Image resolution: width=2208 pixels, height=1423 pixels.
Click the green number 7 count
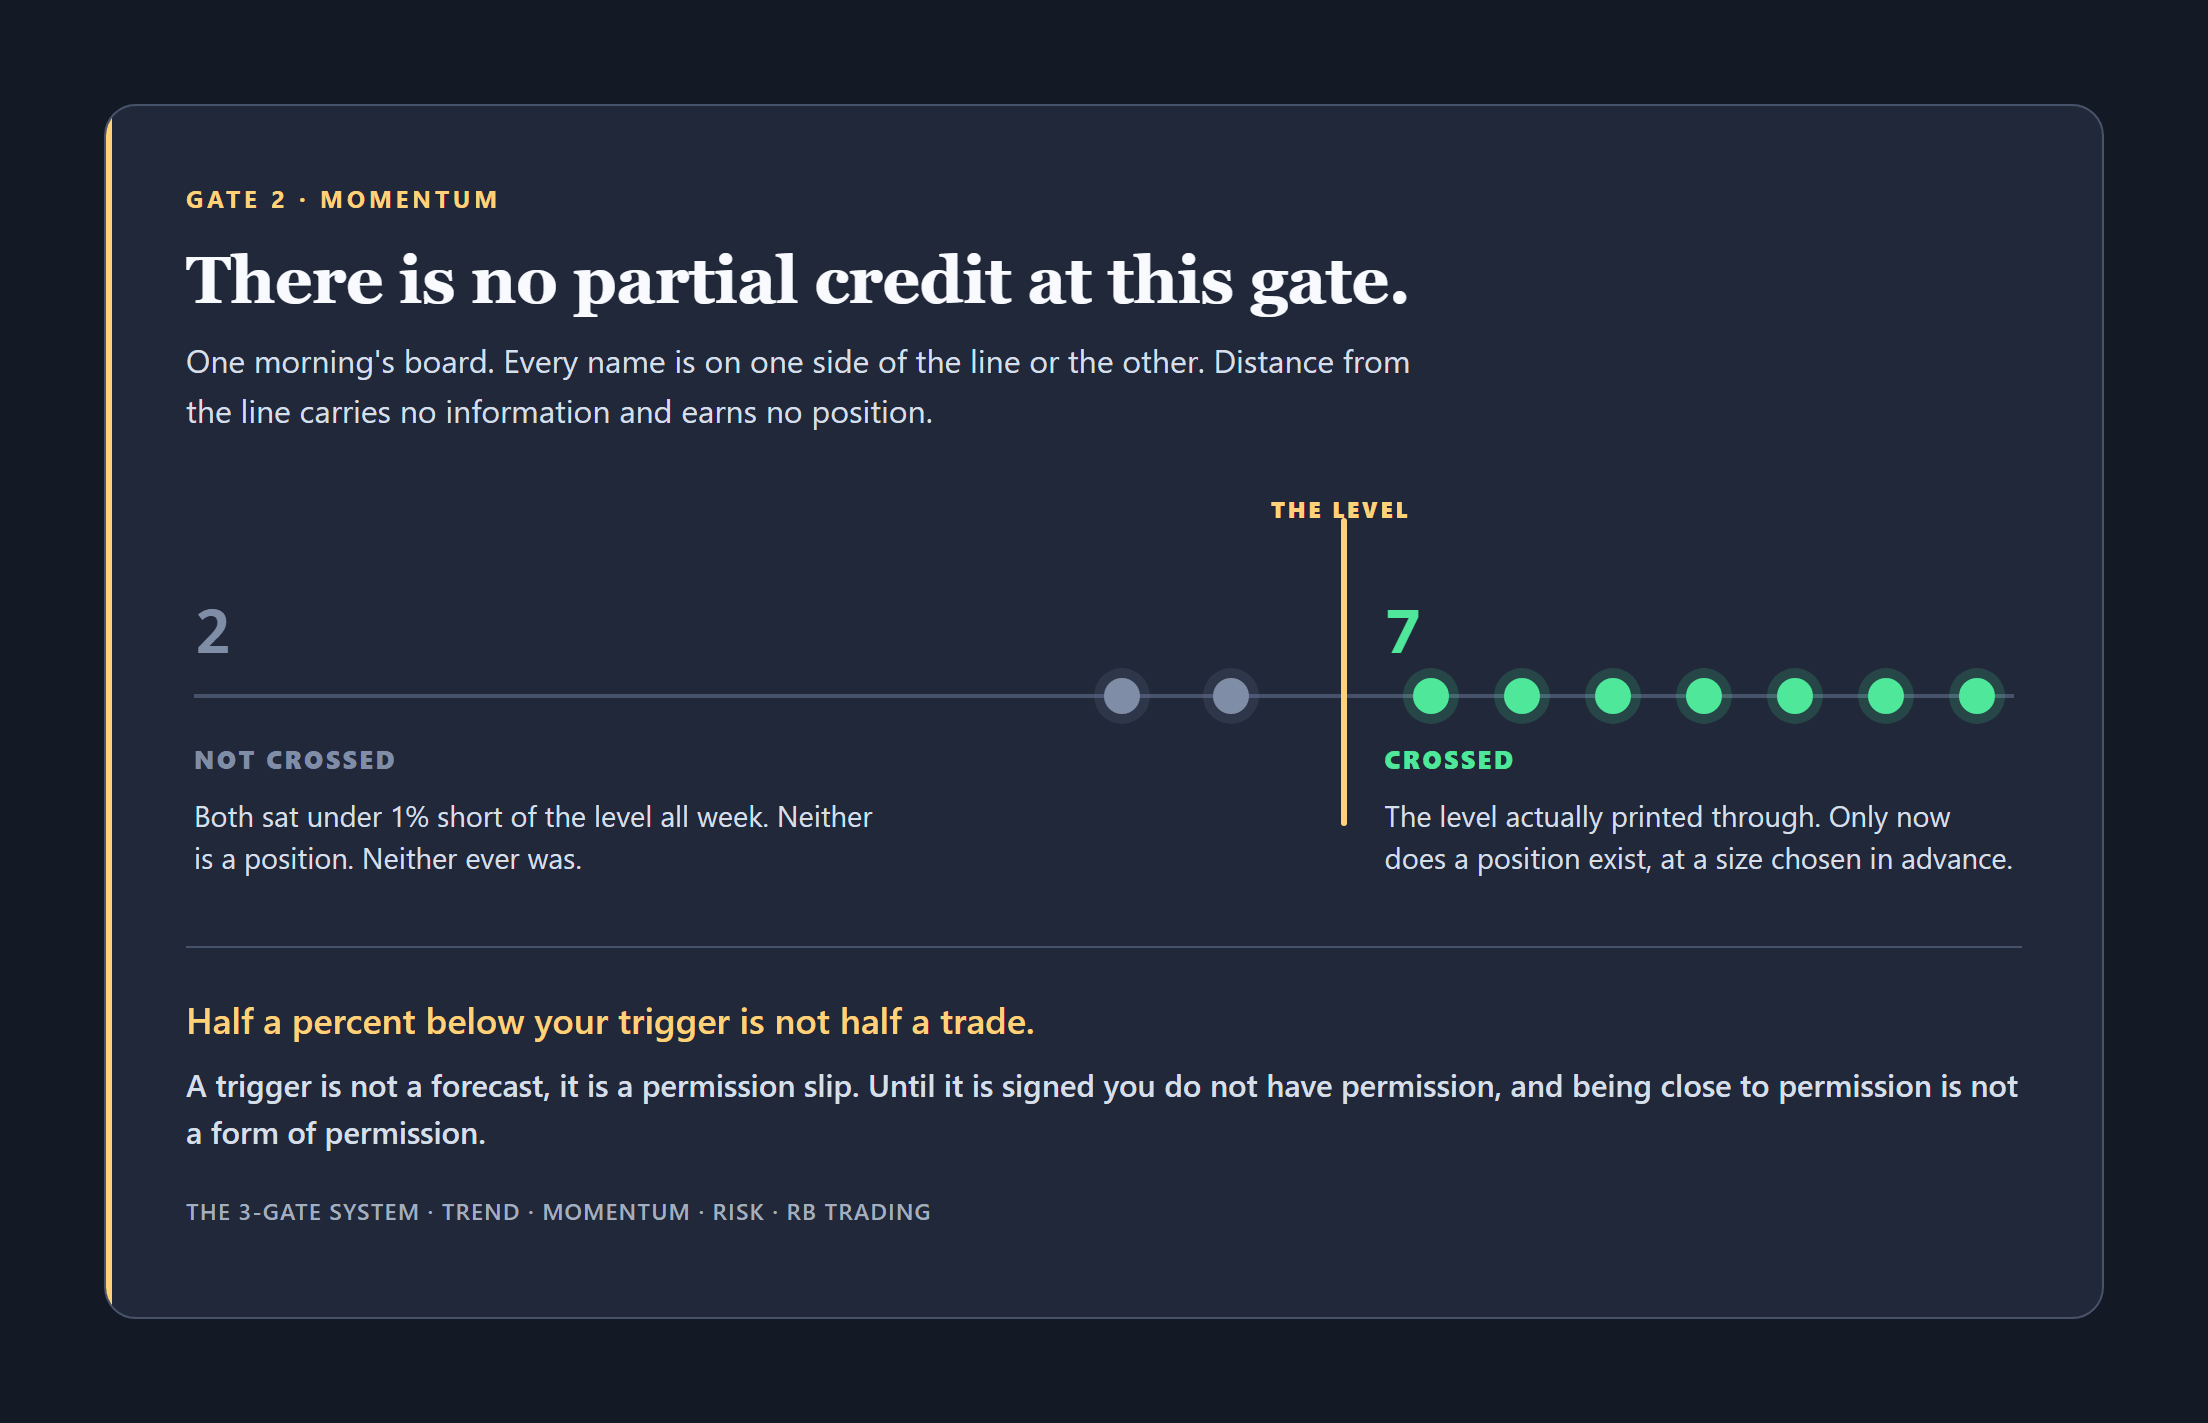tap(1402, 632)
